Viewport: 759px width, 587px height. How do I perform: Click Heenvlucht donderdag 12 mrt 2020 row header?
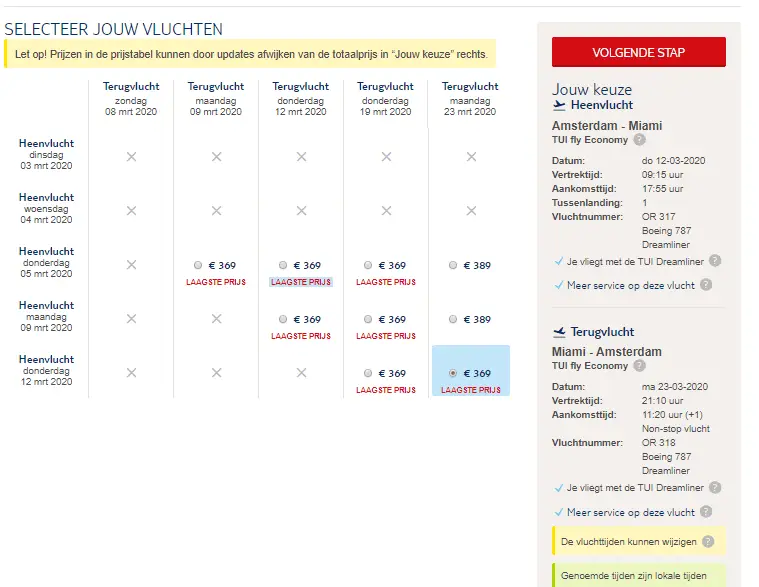(46, 370)
